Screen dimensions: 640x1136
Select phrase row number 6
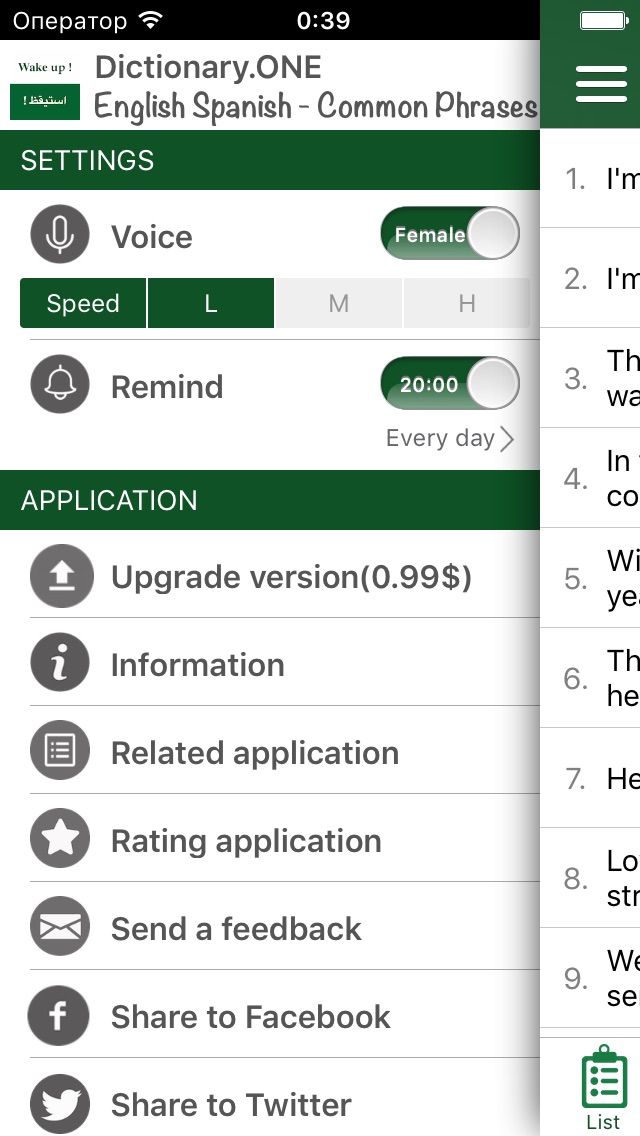pos(590,678)
